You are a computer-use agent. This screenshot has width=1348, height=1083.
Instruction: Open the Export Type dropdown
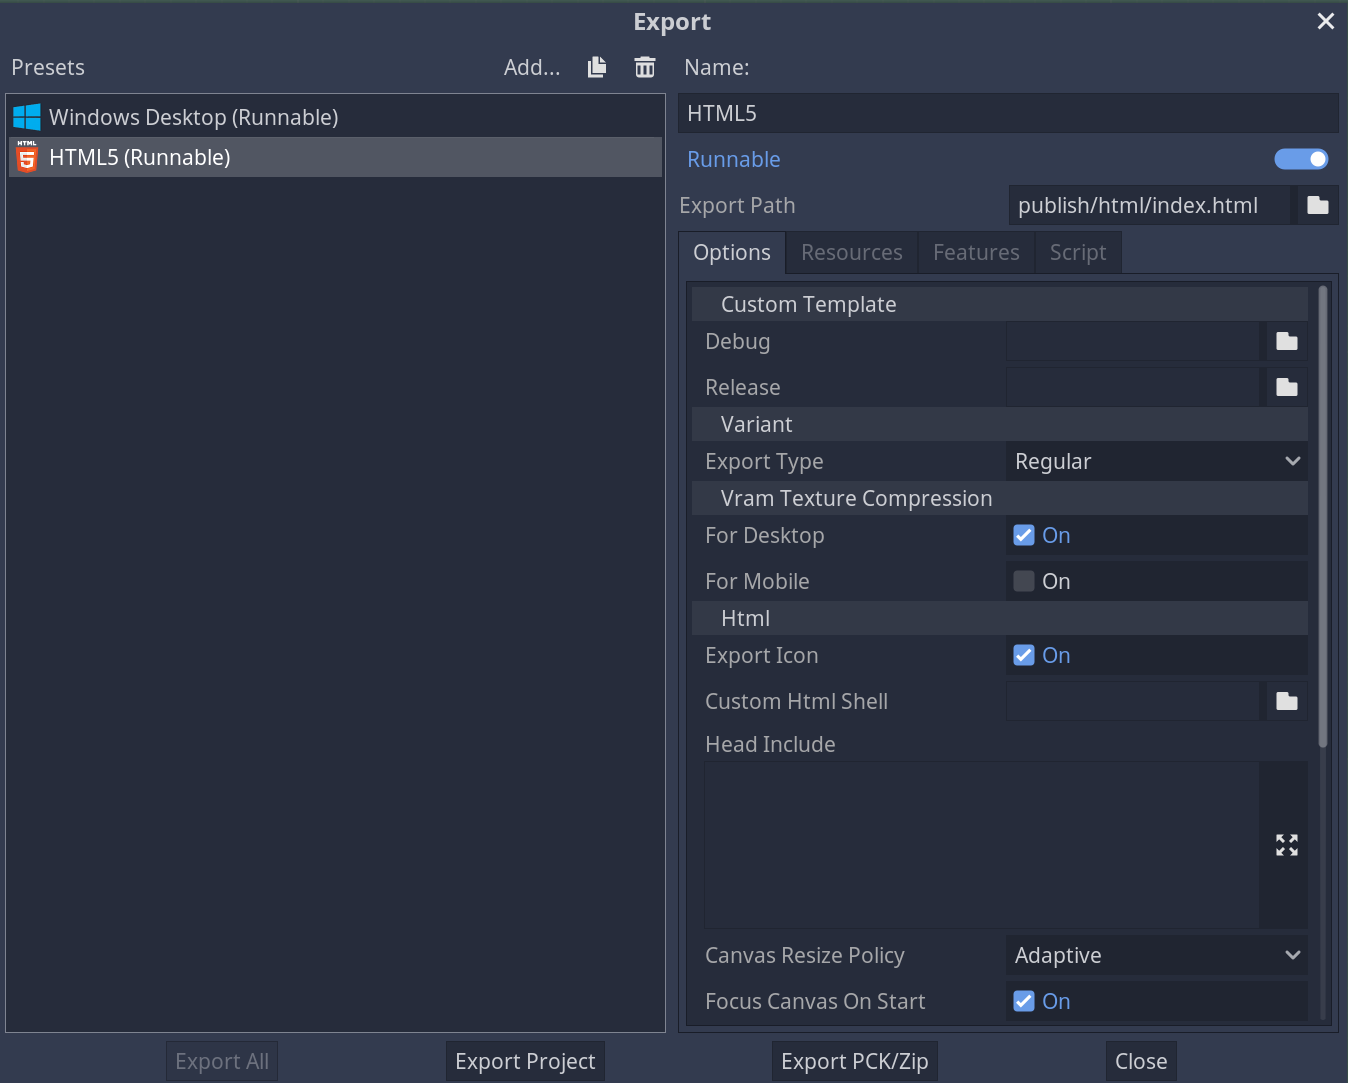coord(1156,461)
